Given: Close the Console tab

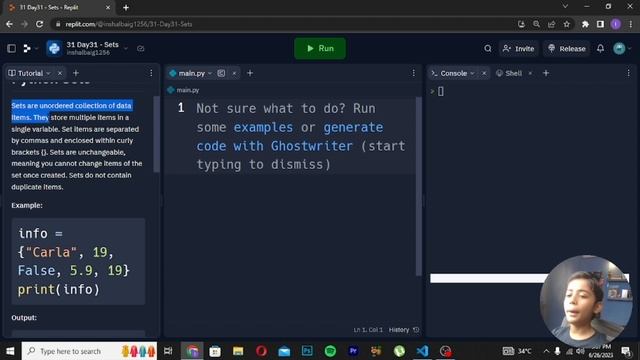Looking at the screenshot, I should click(484, 73).
